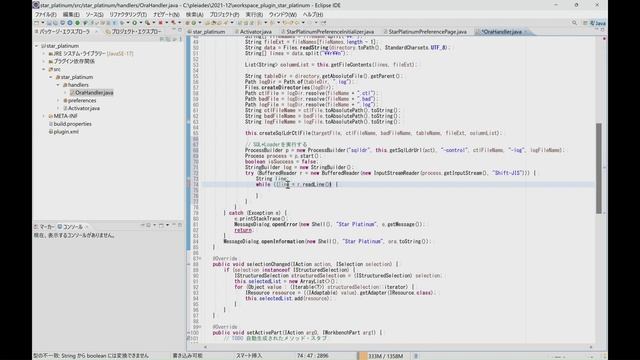Click the 書き込み可能 status bar entry

point(187,356)
